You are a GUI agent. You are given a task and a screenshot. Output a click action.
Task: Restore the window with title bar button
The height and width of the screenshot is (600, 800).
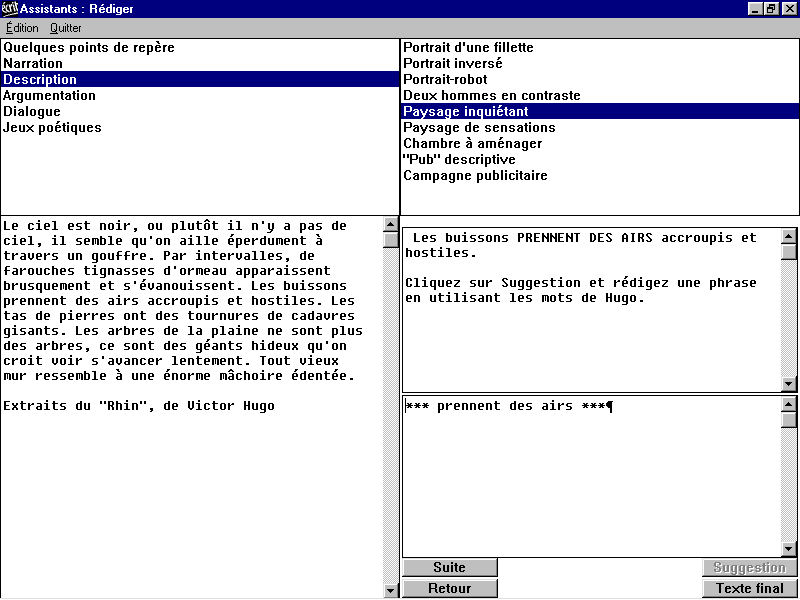coord(771,9)
